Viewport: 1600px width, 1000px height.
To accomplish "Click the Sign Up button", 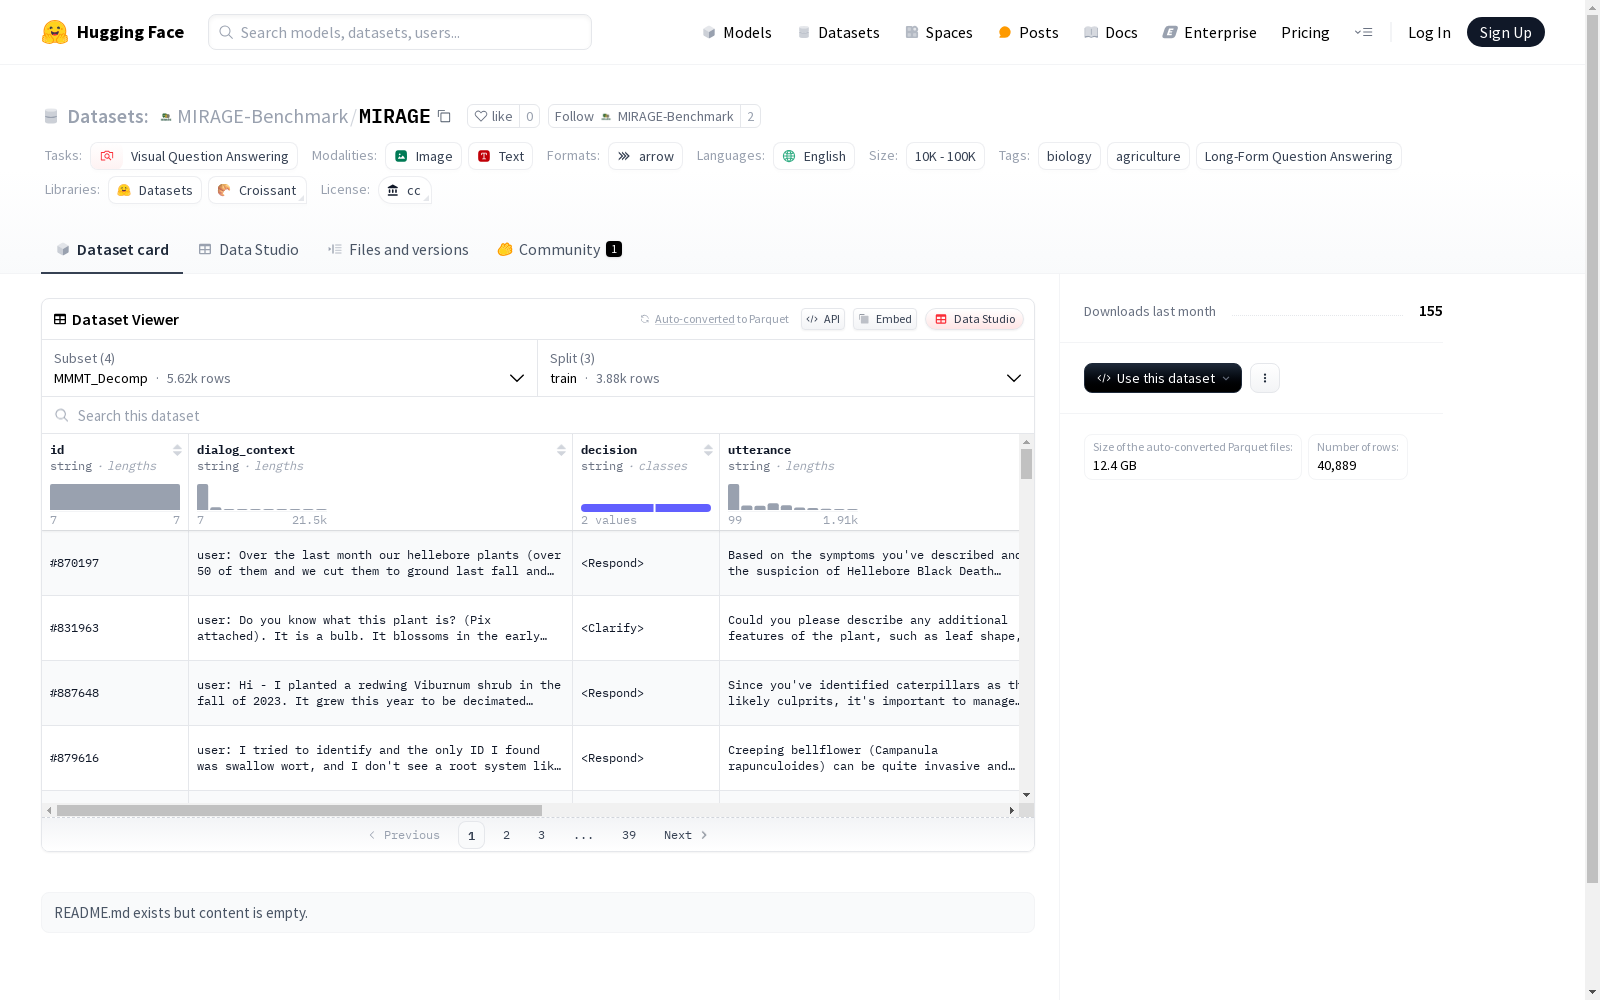I will tap(1505, 32).
